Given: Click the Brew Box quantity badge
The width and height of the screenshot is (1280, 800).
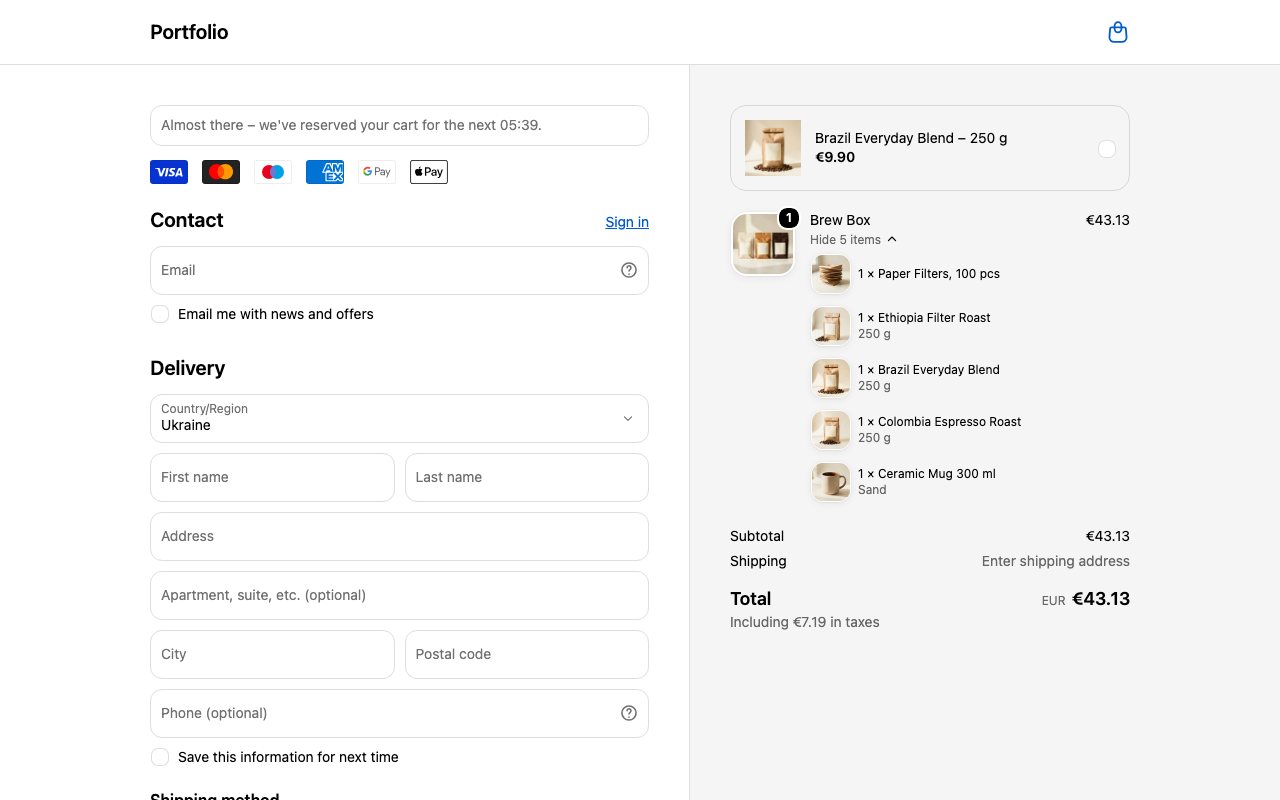Looking at the screenshot, I should point(789,218).
